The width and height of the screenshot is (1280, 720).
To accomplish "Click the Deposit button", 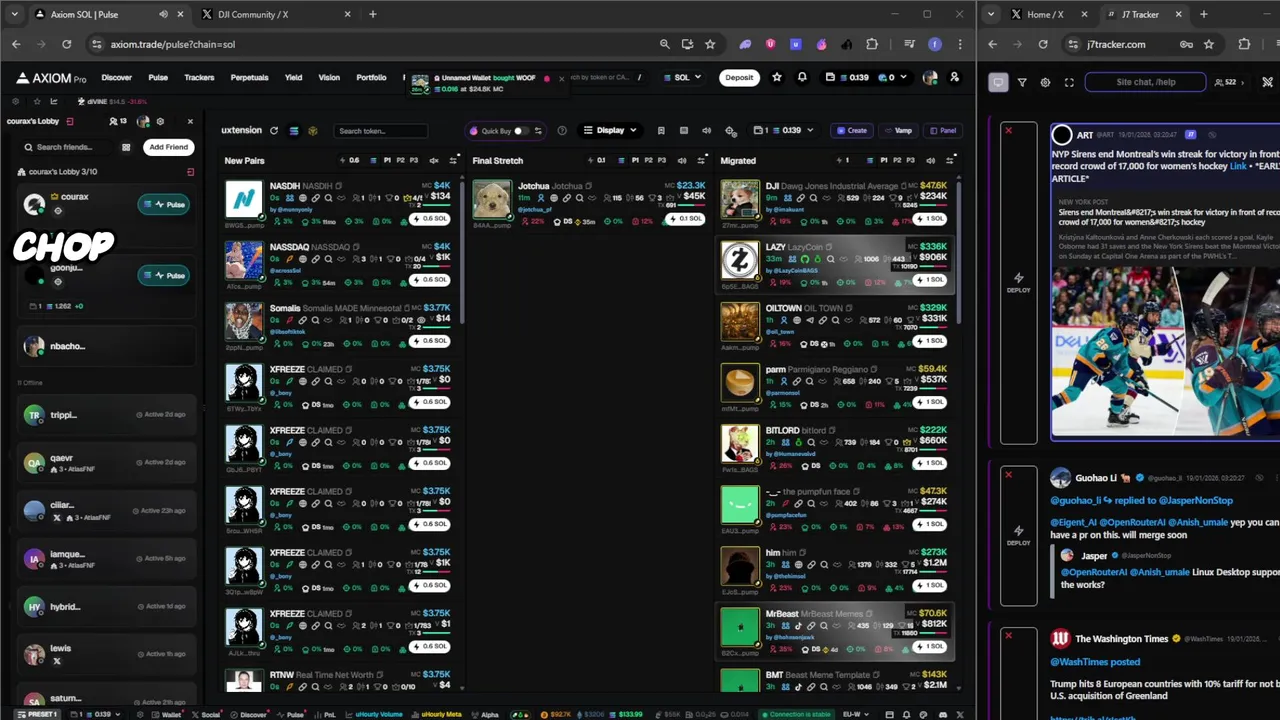I will [x=739, y=77].
